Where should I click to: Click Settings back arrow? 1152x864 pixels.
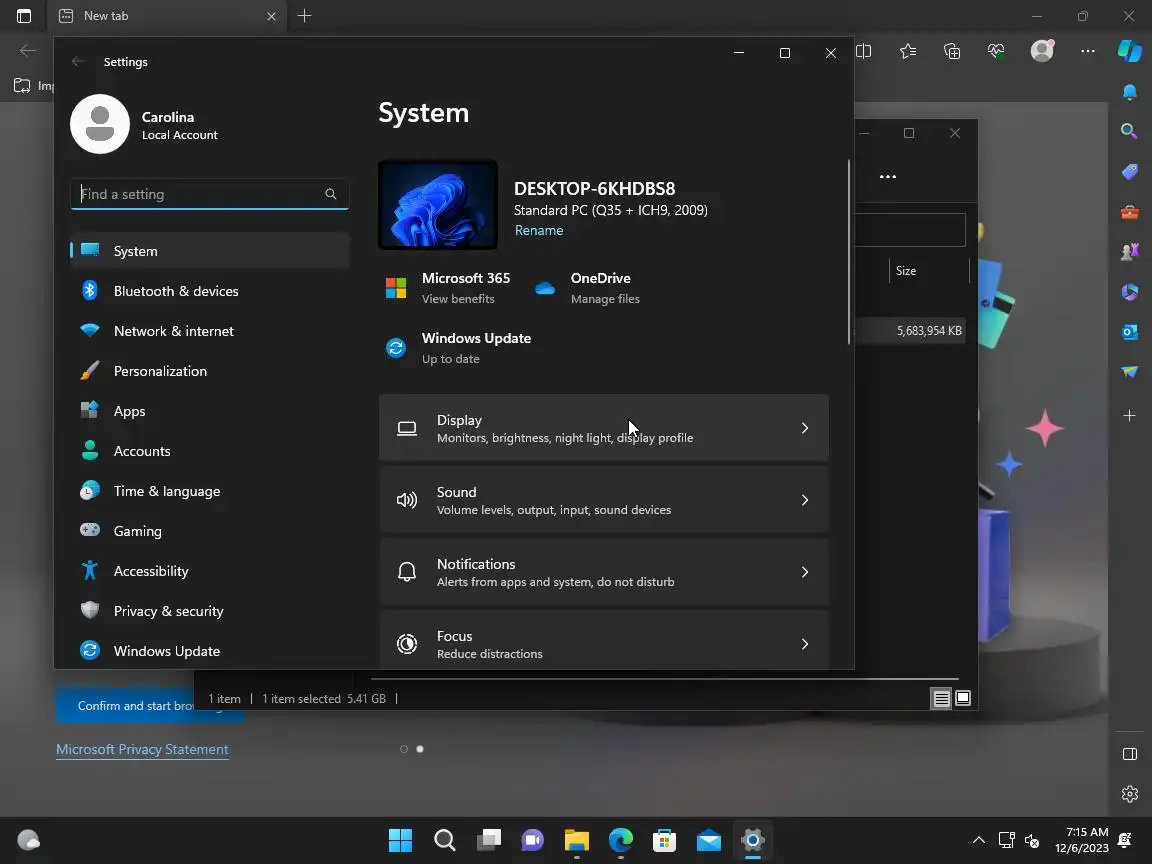78,62
